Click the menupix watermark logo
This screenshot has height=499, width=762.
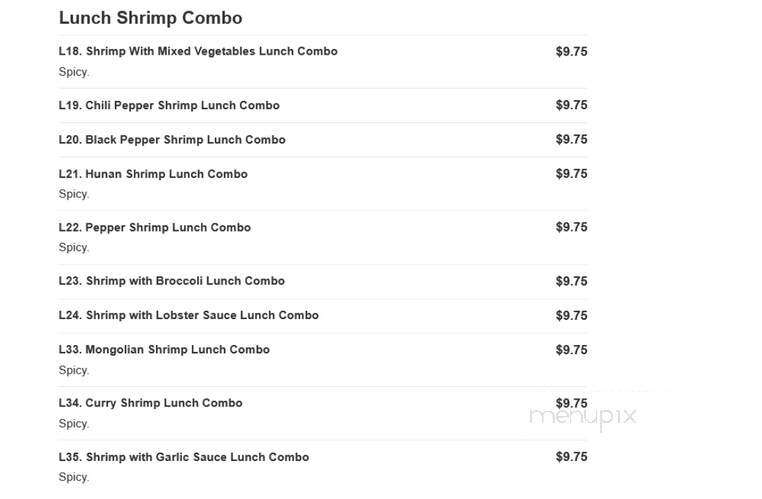coord(583,418)
